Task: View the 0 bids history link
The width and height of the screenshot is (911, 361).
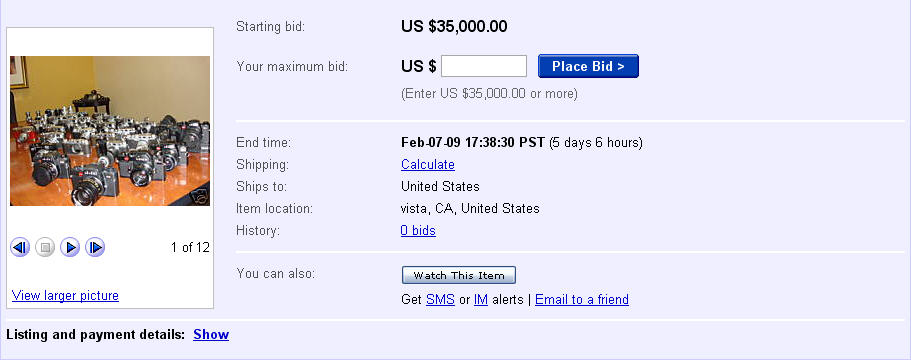Action: [418, 231]
